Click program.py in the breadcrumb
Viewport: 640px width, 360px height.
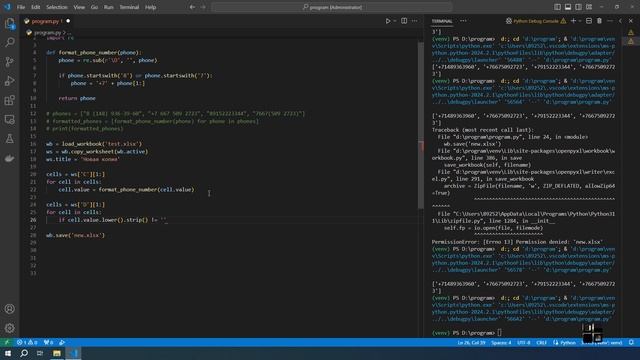47,32
